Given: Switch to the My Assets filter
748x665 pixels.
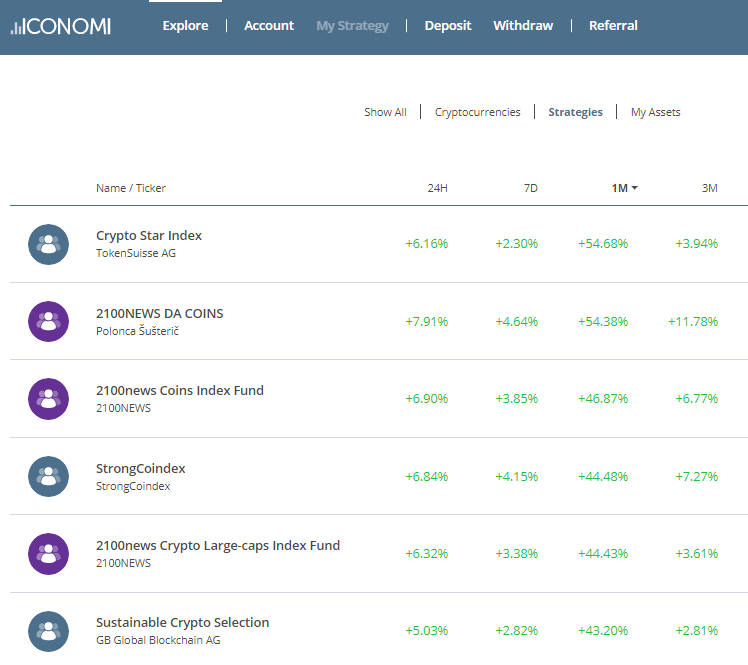Looking at the screenshot, I should coord(655,112).
